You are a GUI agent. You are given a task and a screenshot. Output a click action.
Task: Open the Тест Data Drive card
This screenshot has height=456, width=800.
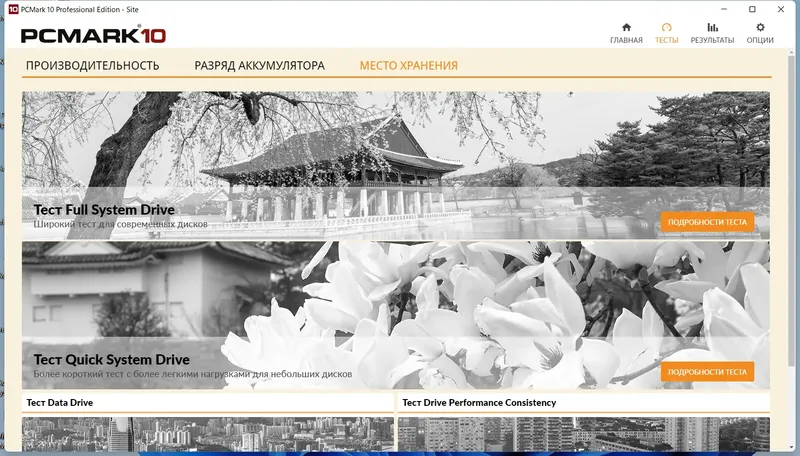[208, 422]
